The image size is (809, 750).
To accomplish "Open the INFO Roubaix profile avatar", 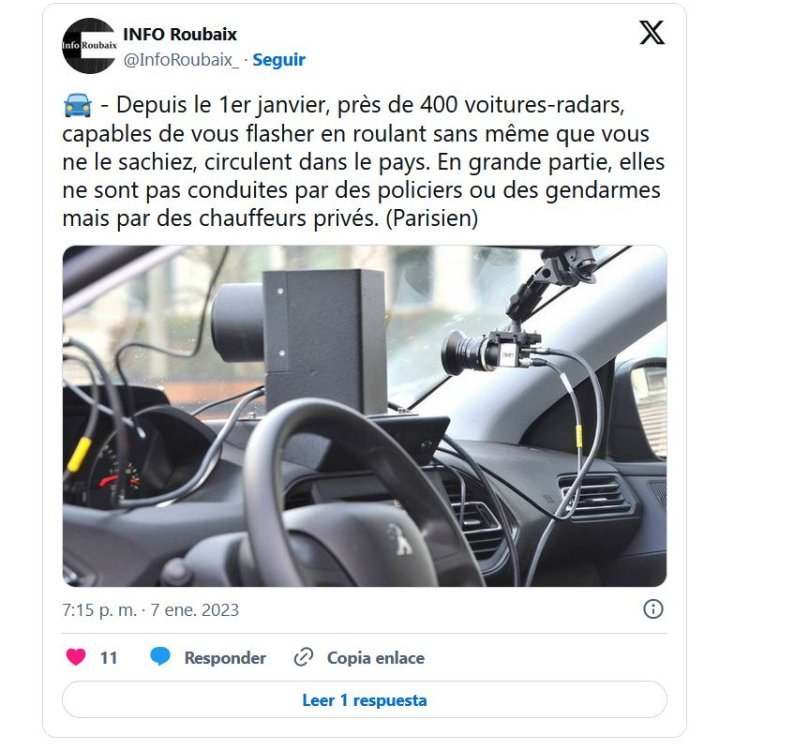I will pyautogui.click(x=89, y=46).
